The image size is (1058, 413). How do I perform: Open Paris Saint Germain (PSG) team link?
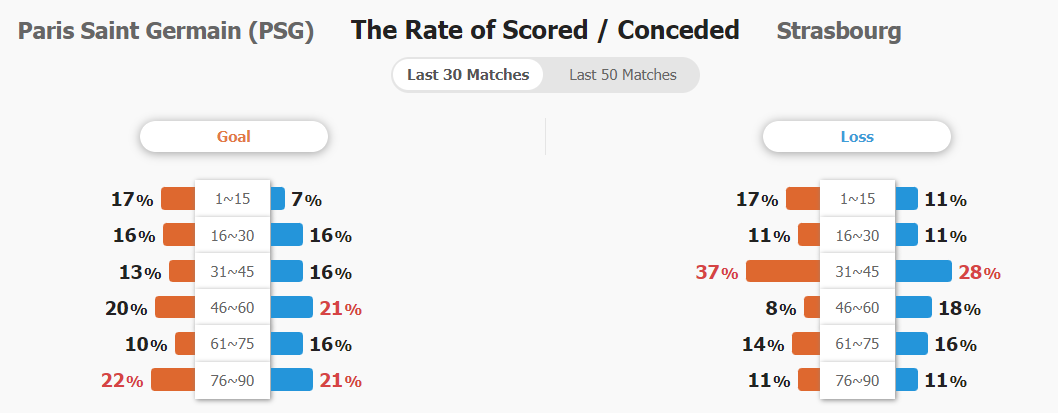coord(166,31)
